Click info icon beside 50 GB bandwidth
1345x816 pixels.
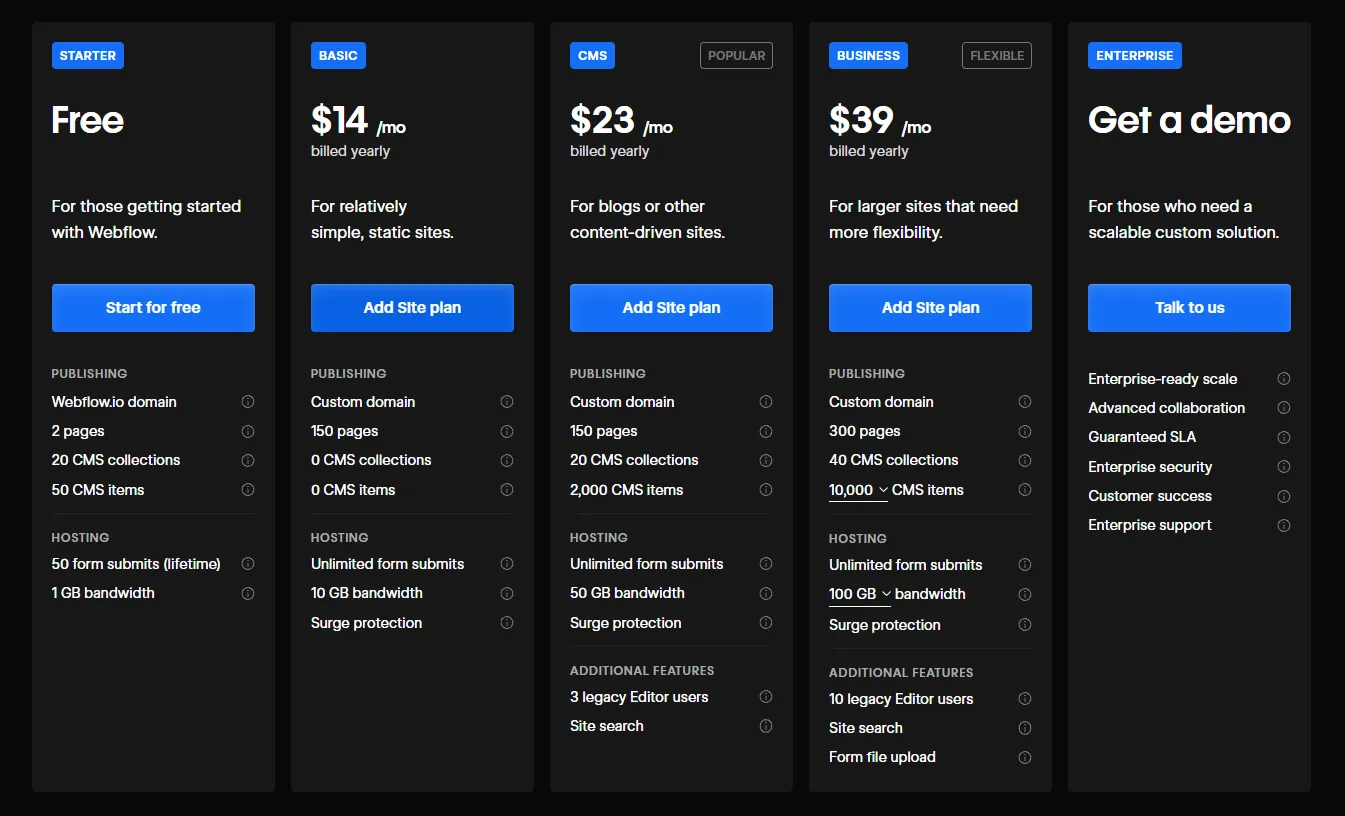[x=766, y=593]
